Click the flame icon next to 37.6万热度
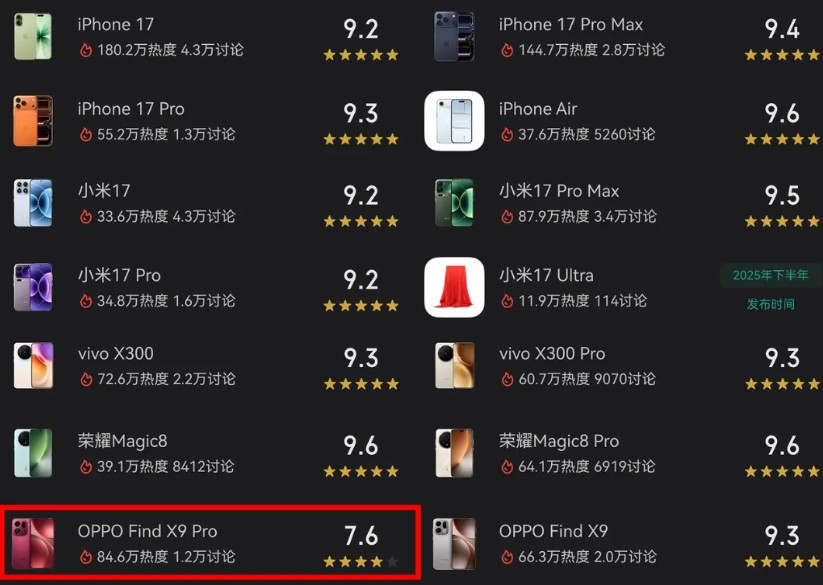823x585 pixels. tap(507, 134)
